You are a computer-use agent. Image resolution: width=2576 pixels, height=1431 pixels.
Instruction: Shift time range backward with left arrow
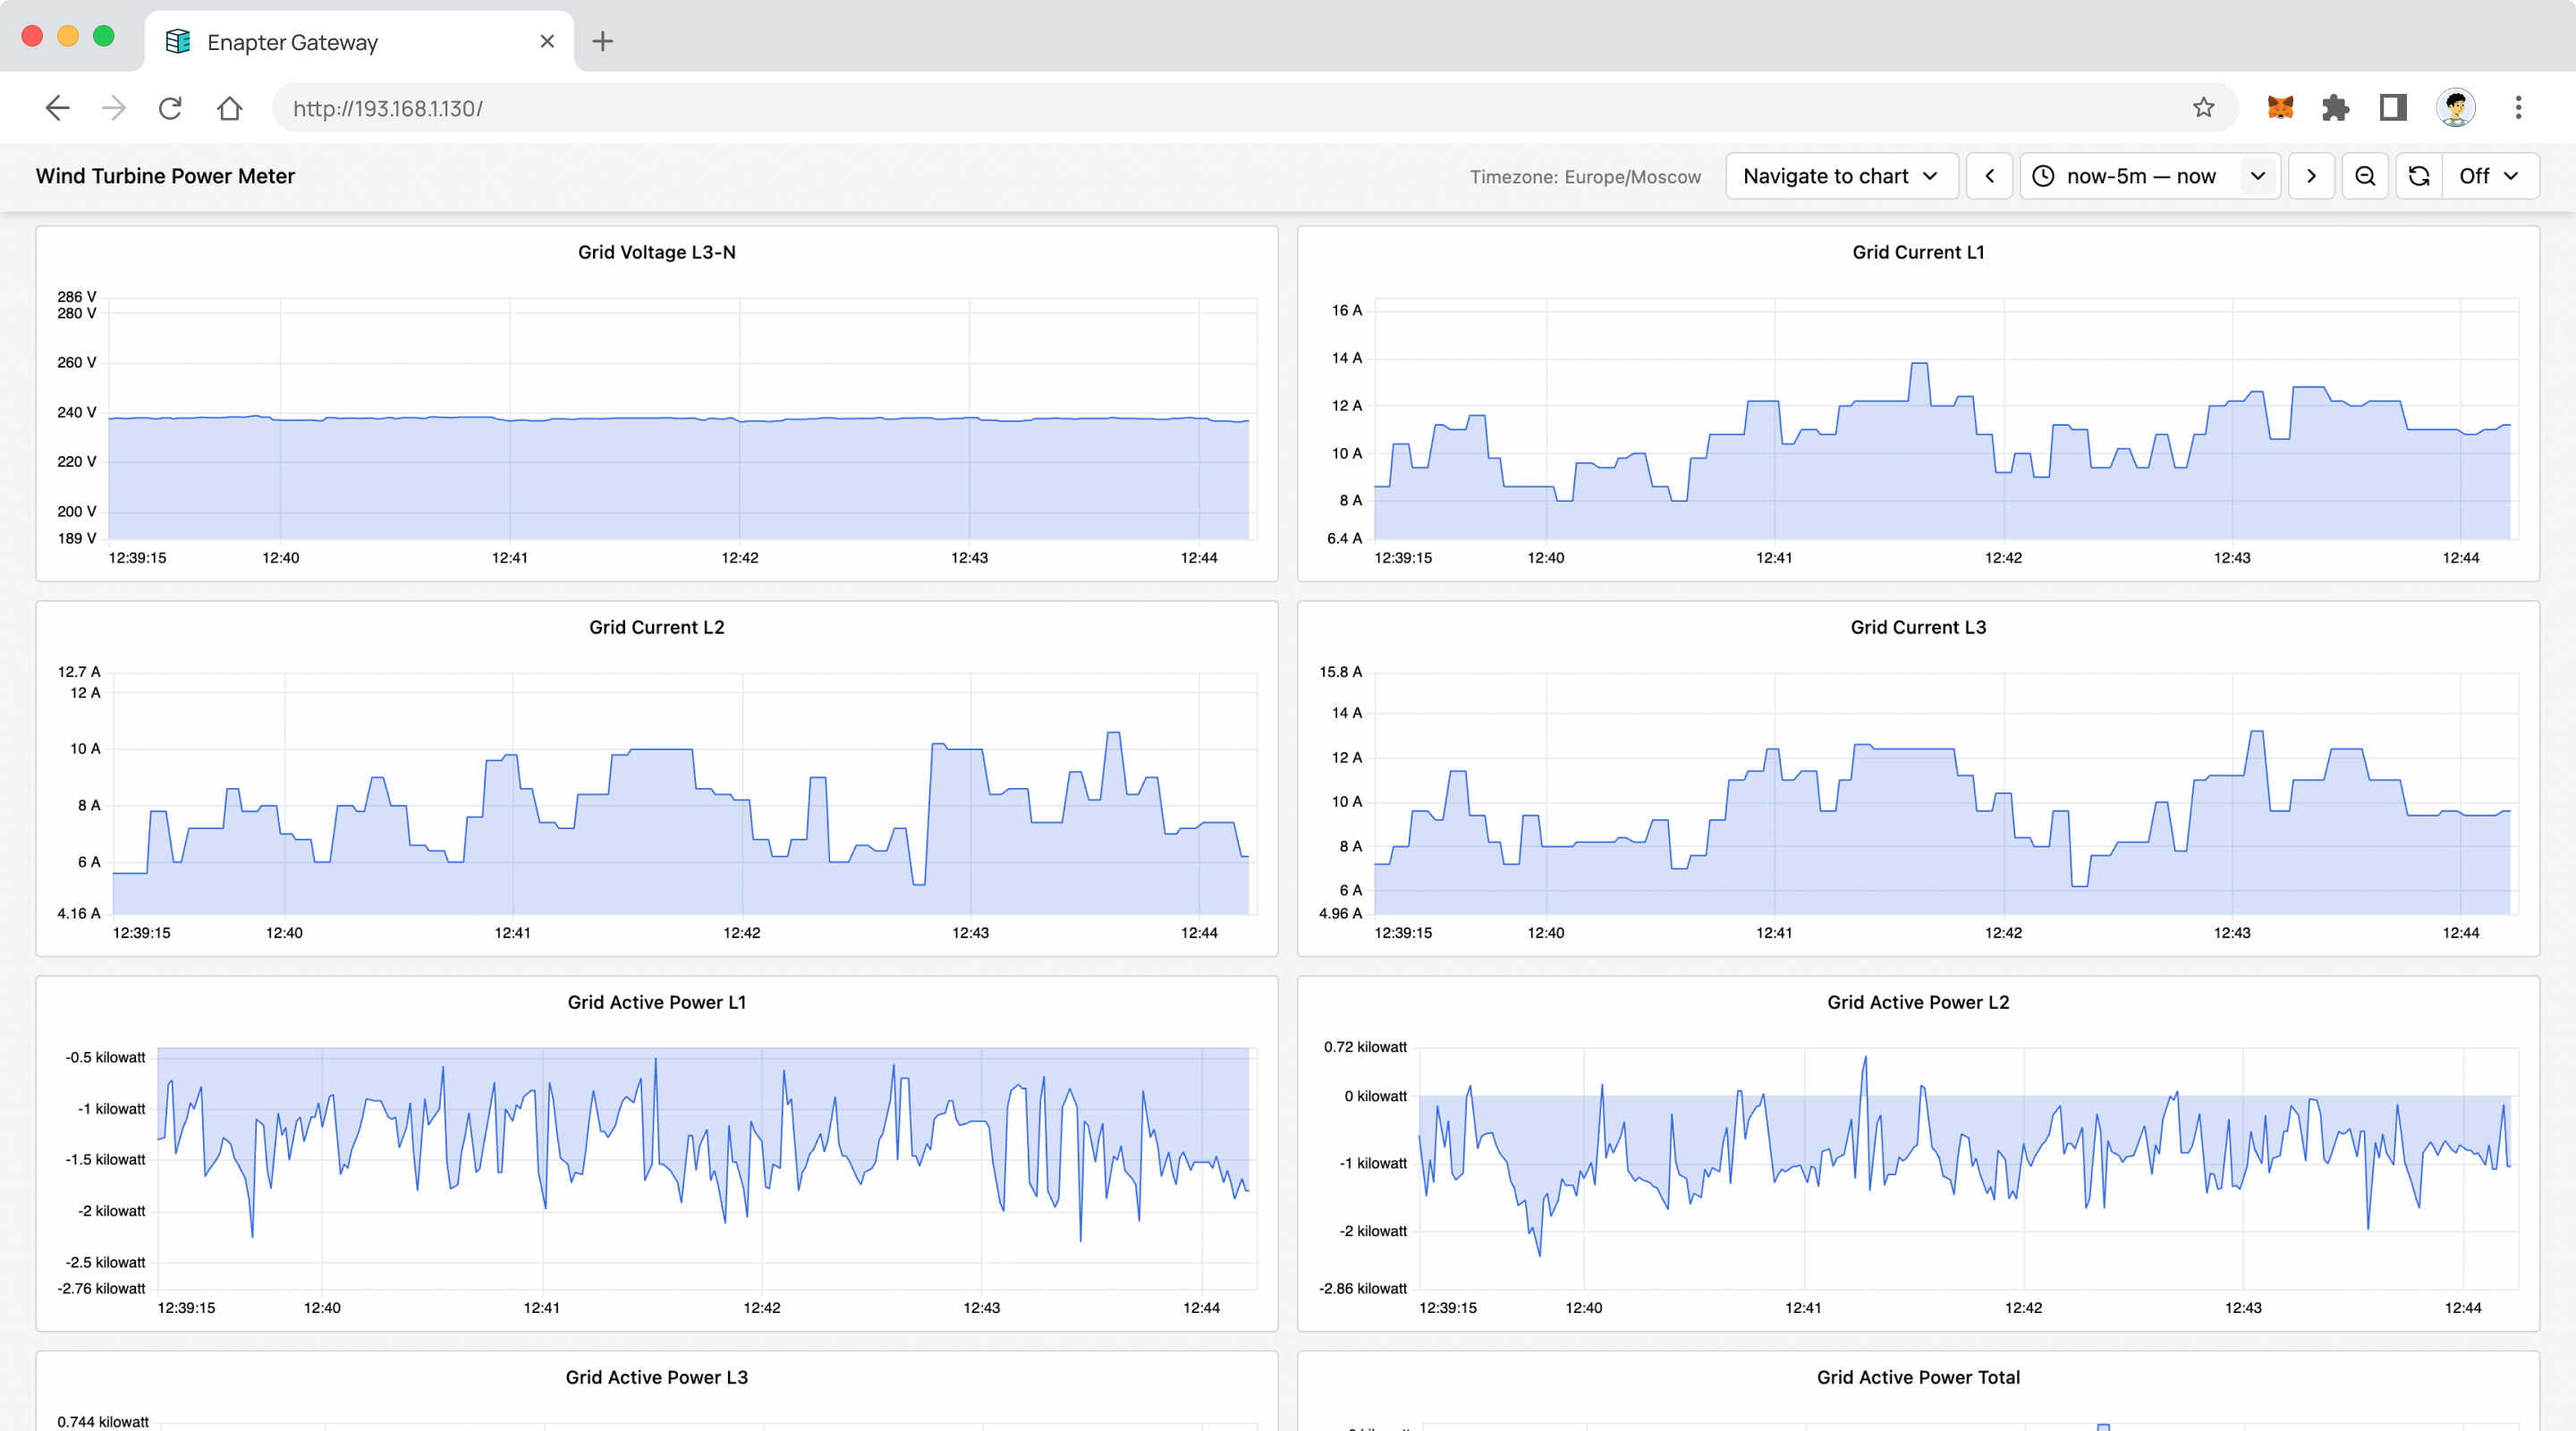(x=1990, y=176)
